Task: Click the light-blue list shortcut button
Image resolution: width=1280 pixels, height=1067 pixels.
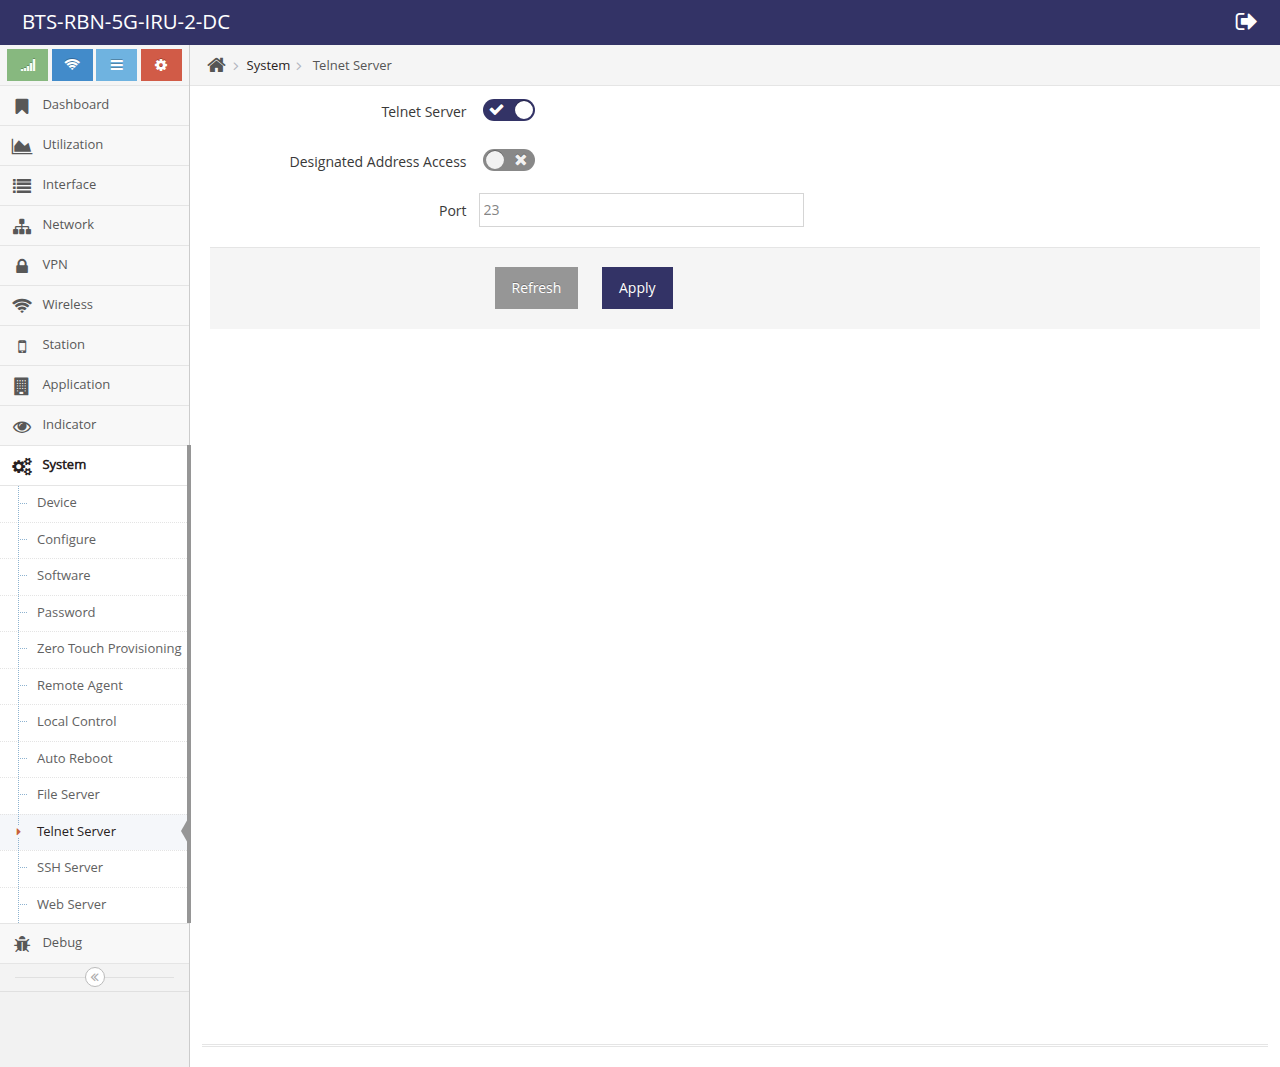Action: (x=117, y=65)
